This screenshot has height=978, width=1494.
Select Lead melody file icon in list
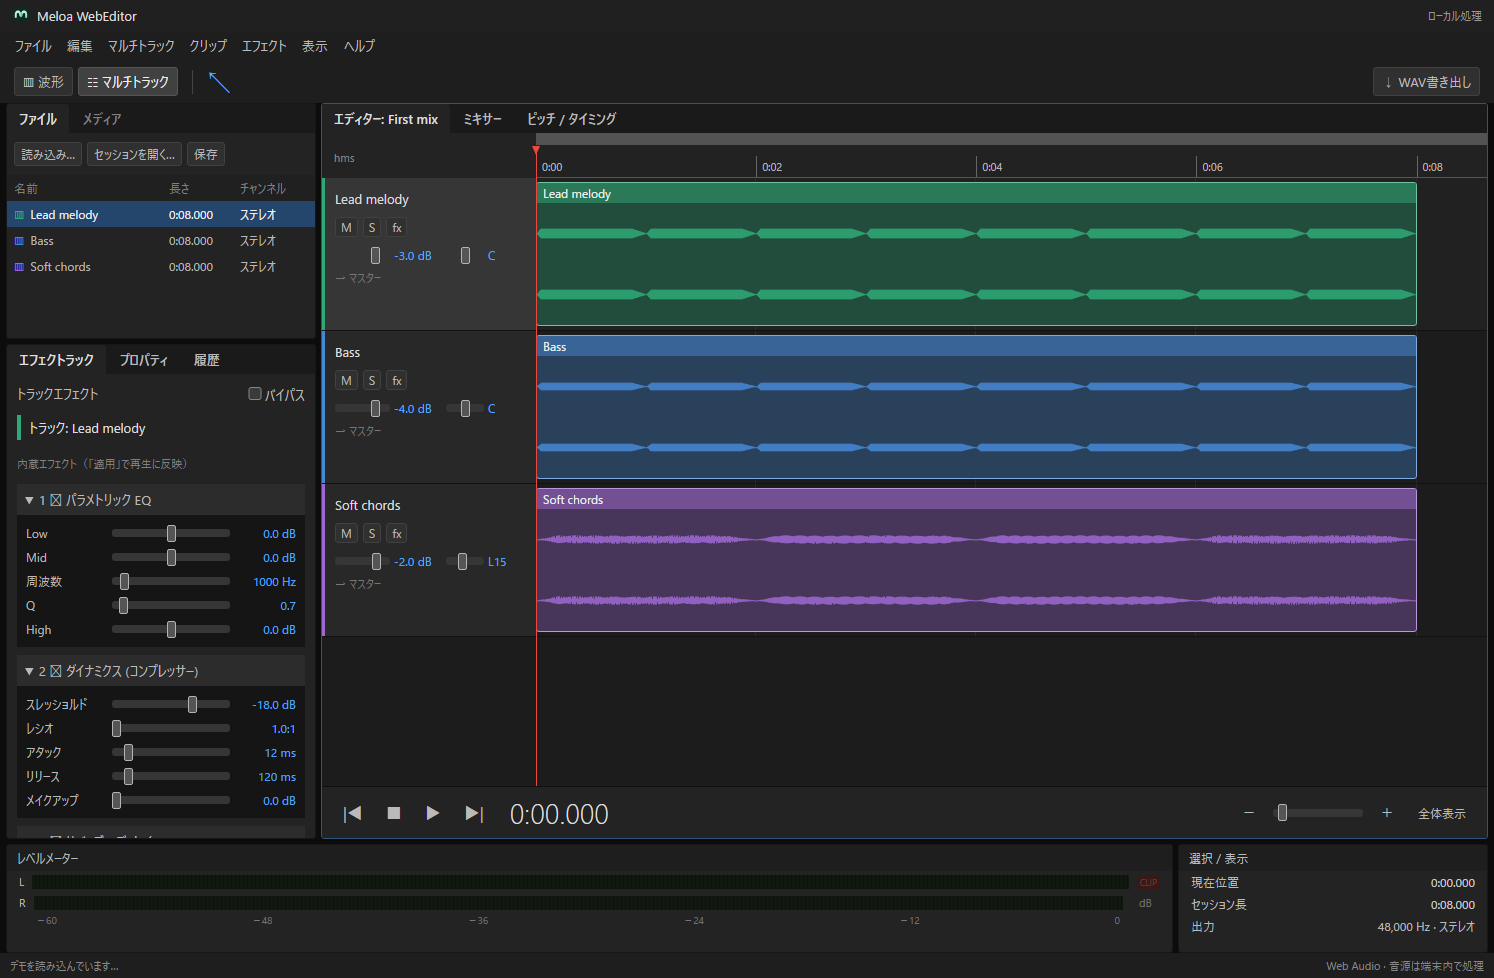[19, 215]
